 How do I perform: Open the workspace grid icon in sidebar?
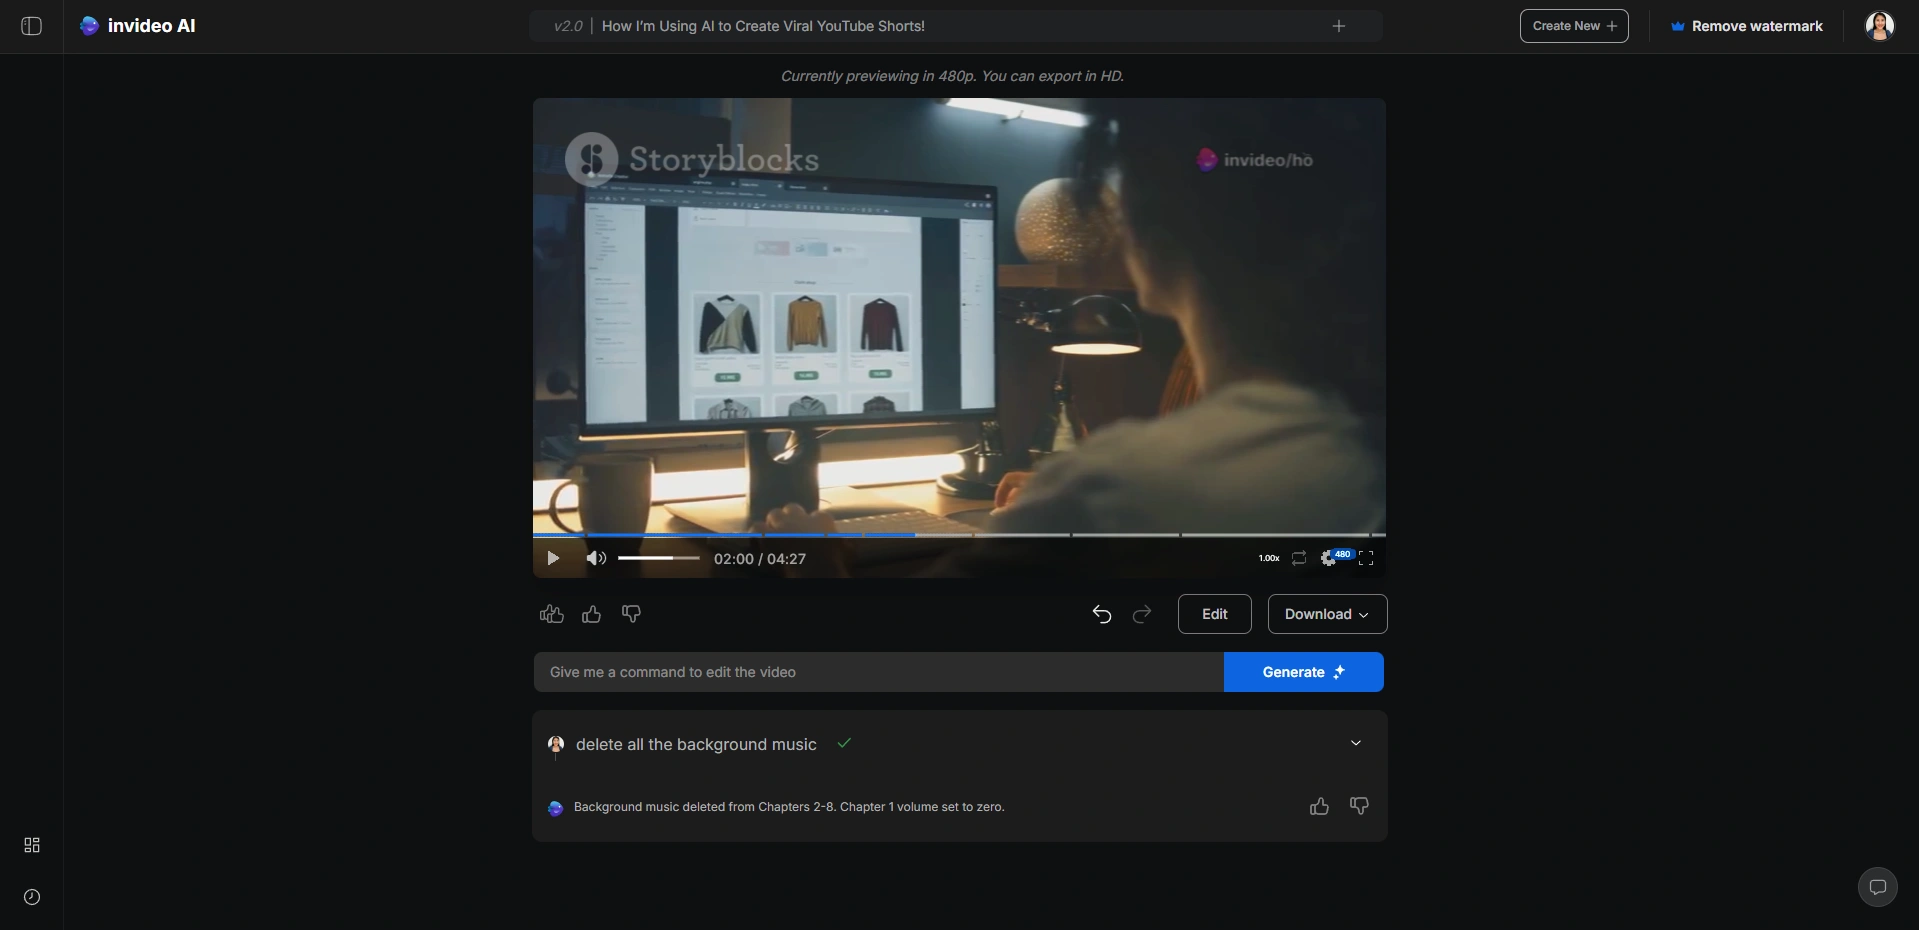tap(32, 845)
